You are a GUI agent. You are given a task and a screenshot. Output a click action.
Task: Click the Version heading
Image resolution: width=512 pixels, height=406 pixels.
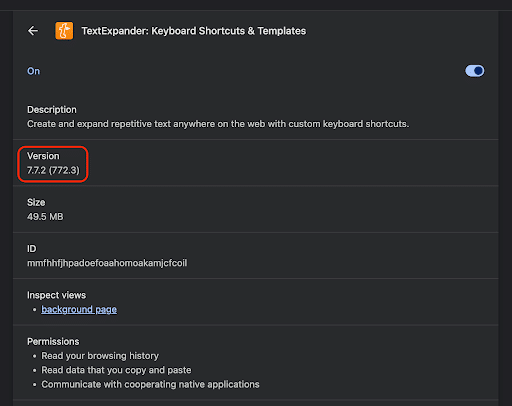coord(43,156)
